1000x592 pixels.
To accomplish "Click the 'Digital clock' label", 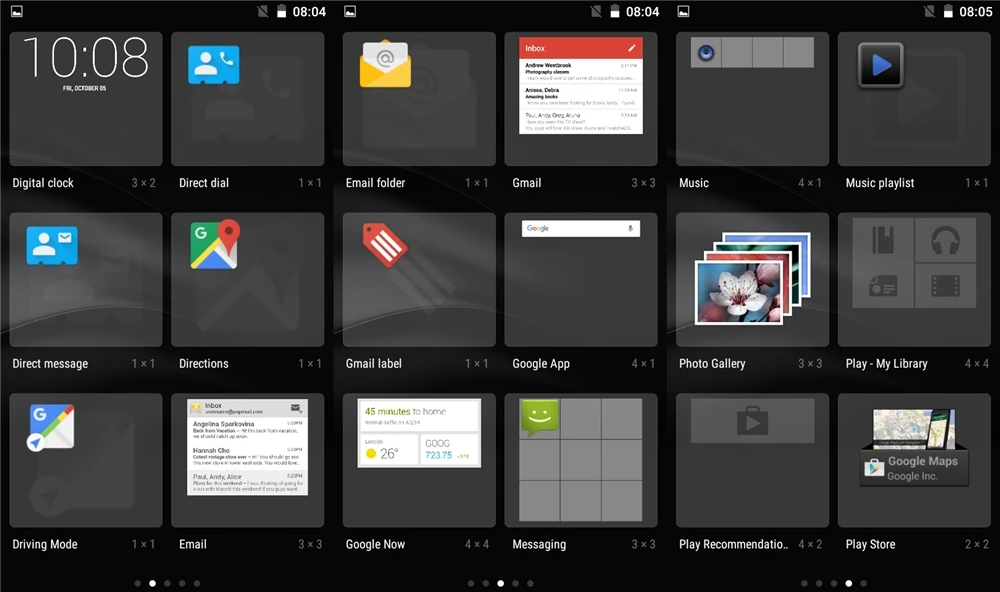I will pos(43,183).
